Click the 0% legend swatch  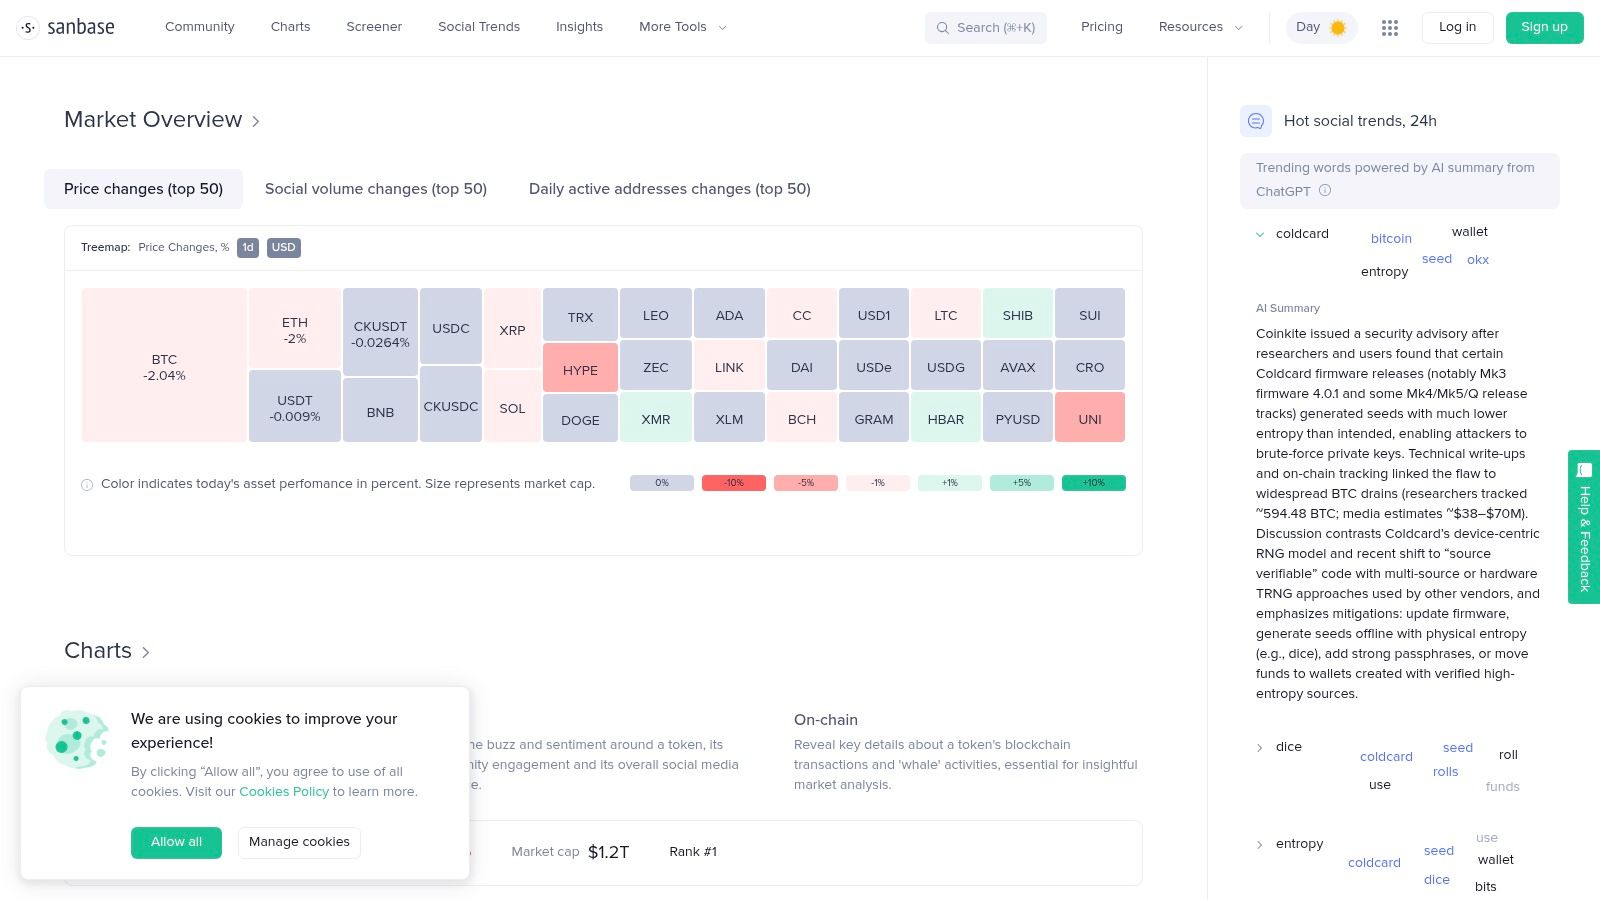point(662,483)
